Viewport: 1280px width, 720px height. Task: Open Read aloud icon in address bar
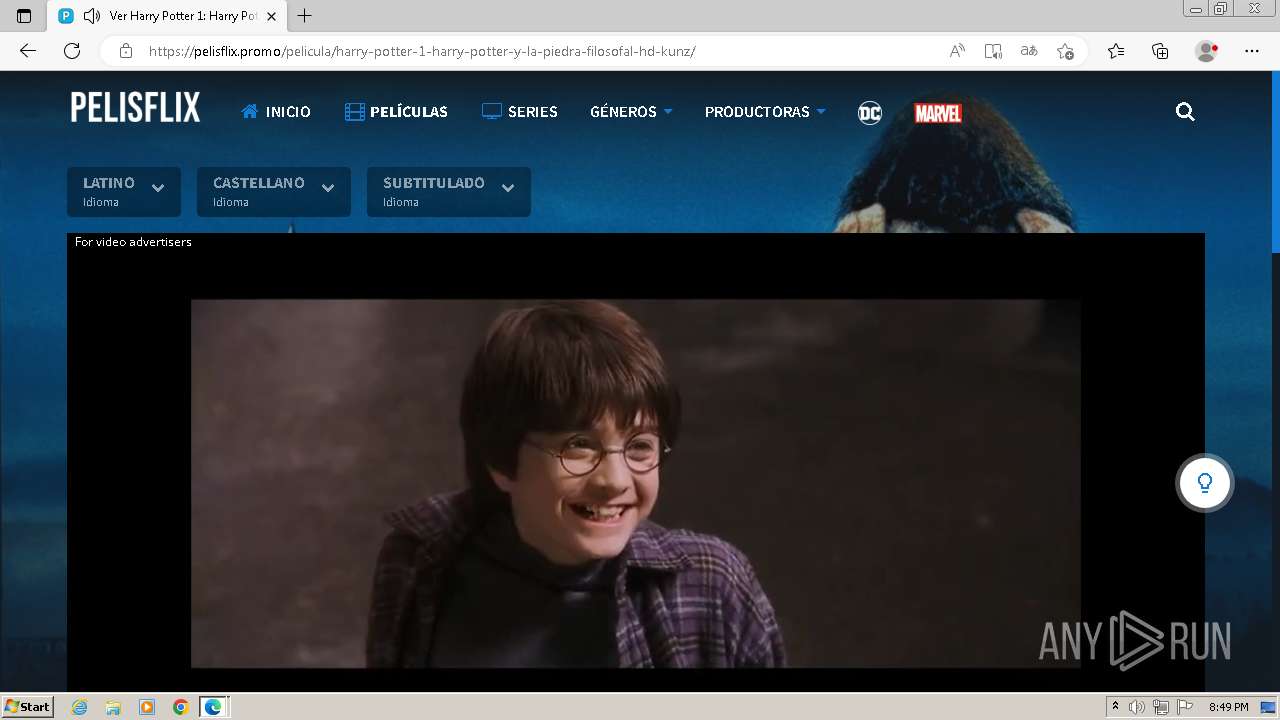point(957,51)
